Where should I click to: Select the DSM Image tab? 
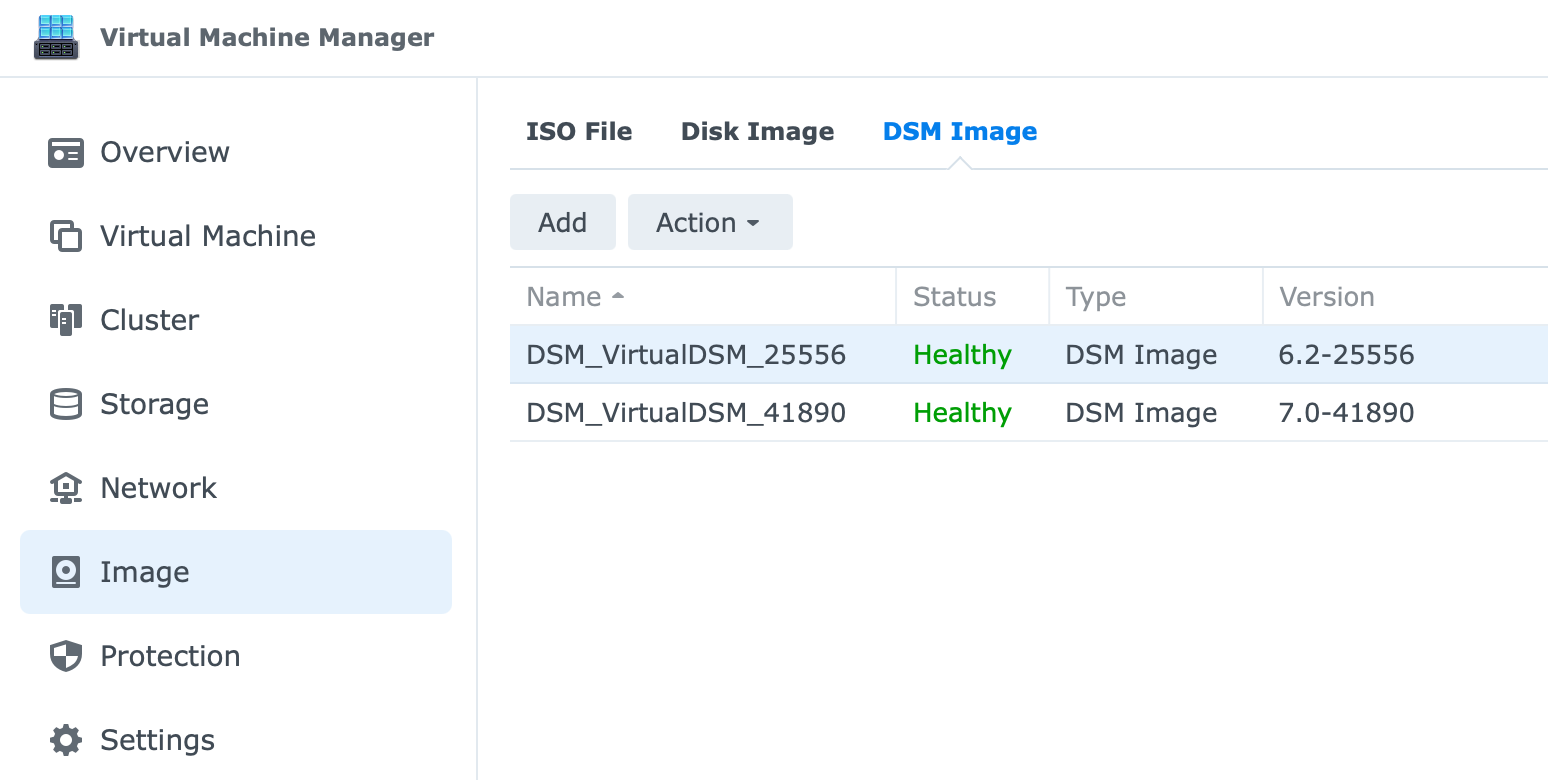(960, 132)
